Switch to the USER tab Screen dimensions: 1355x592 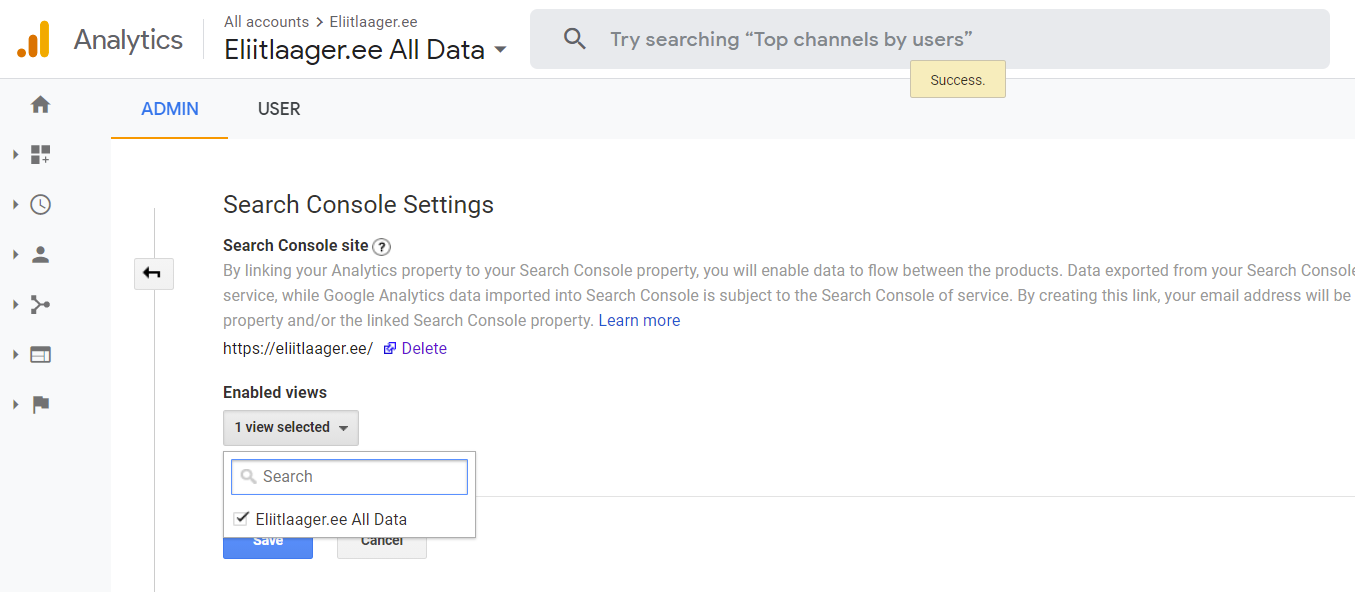(x=279, y=109)
